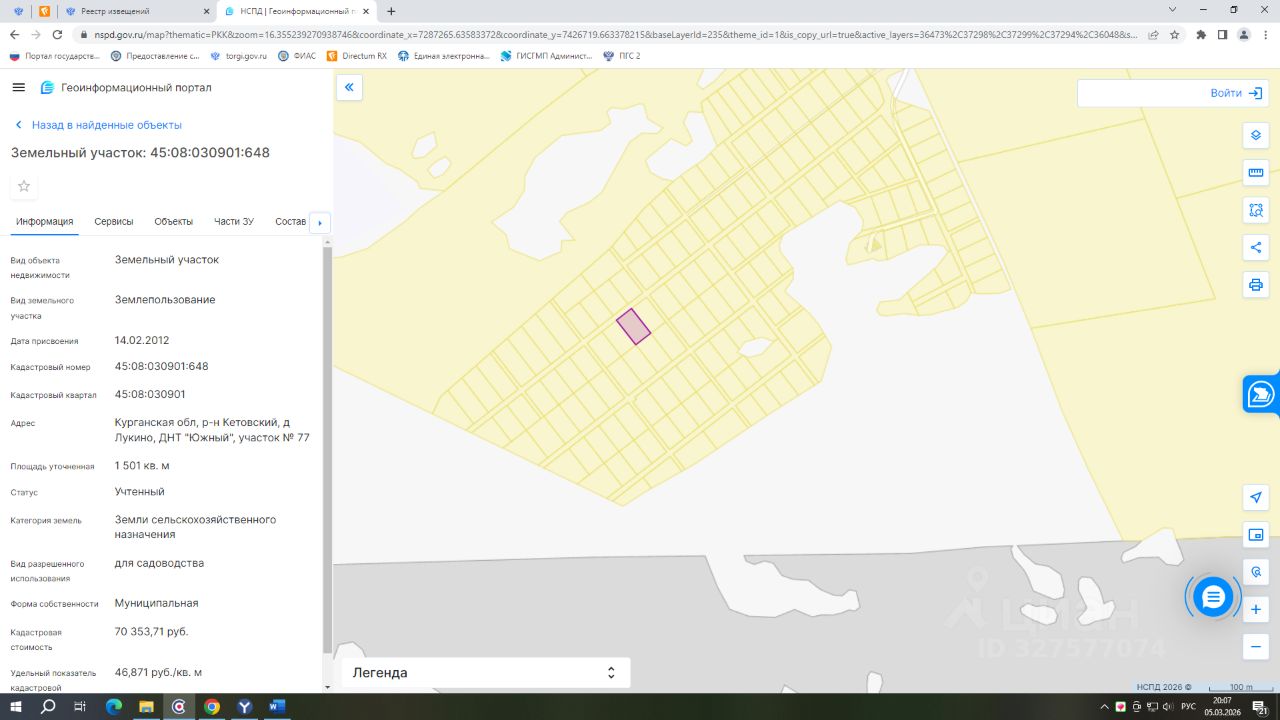Click the permitted use value для садоводства
Image resolution: width=1280 pixels, height=720 pixels.
pyautogui.click(x=160, y=563)
